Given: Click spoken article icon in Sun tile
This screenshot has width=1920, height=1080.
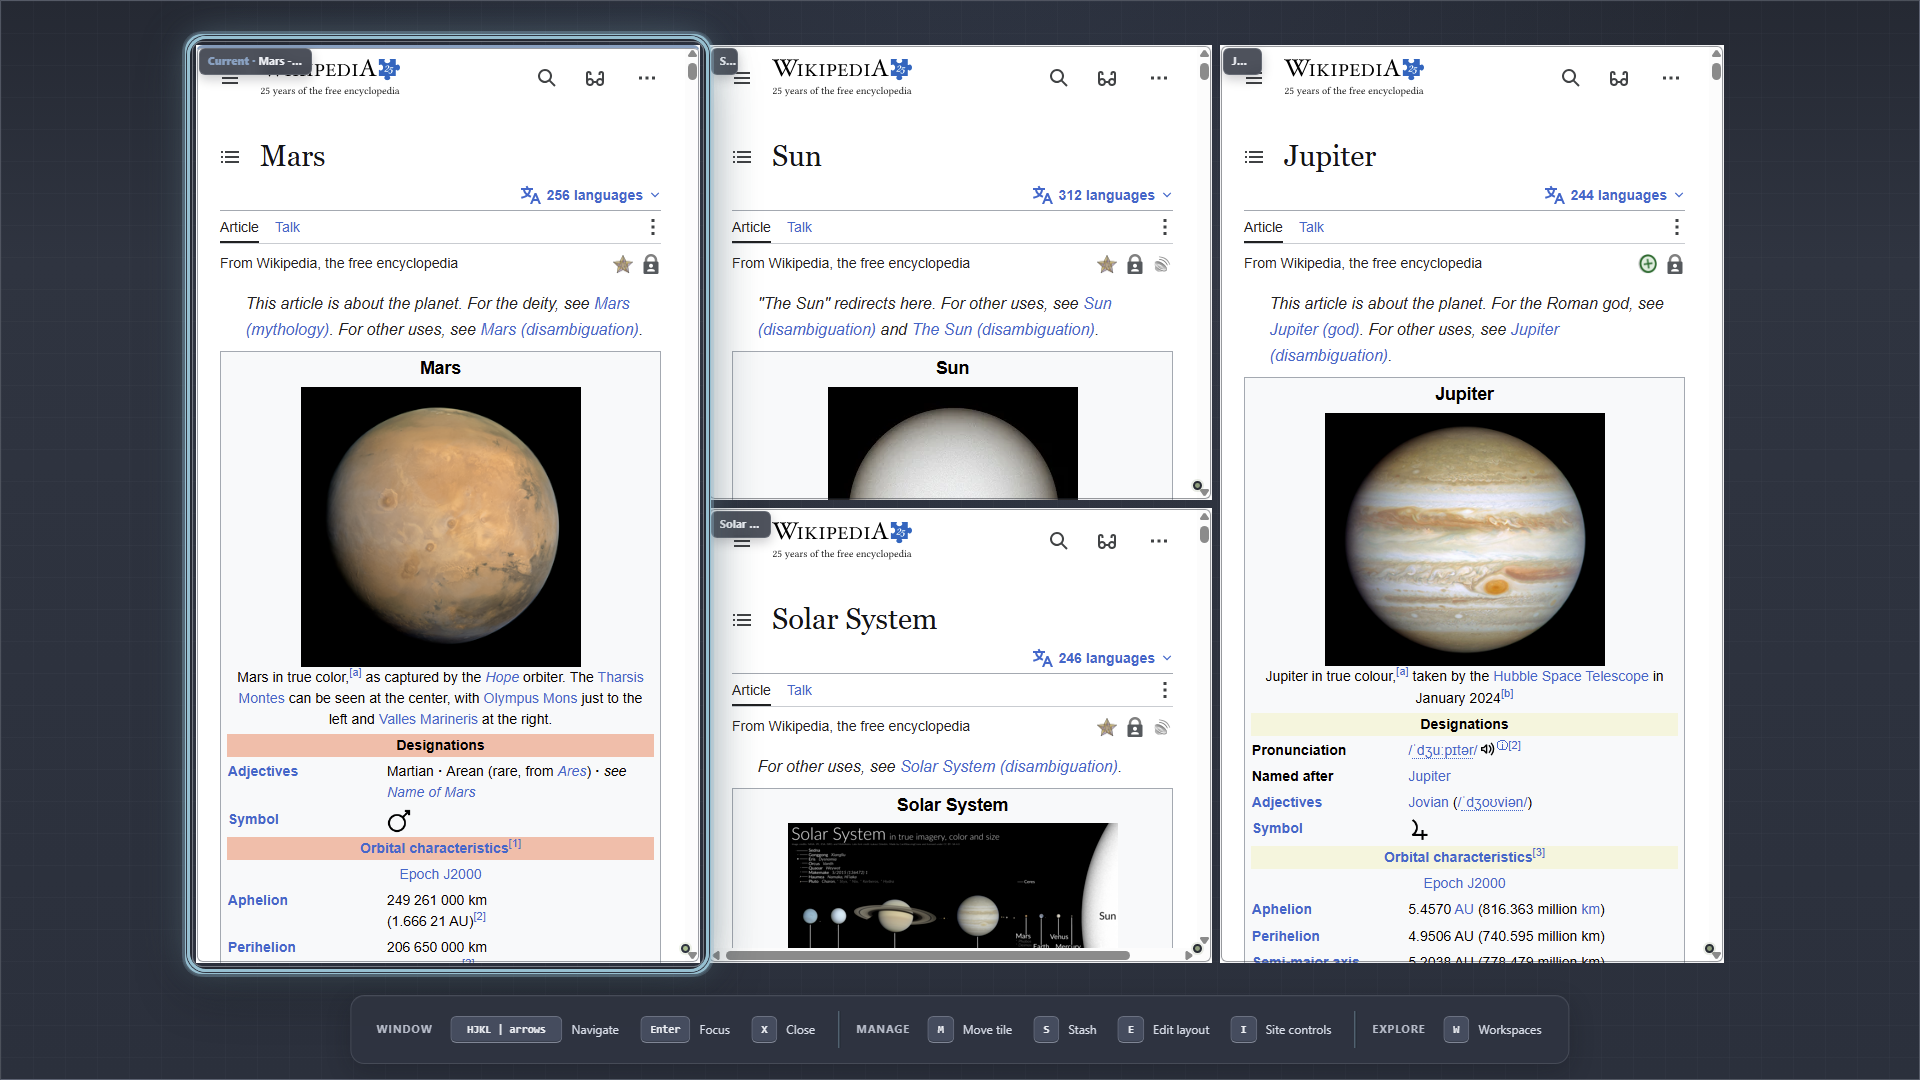Looking at the screenshot, I should (x=1162, y=264).
